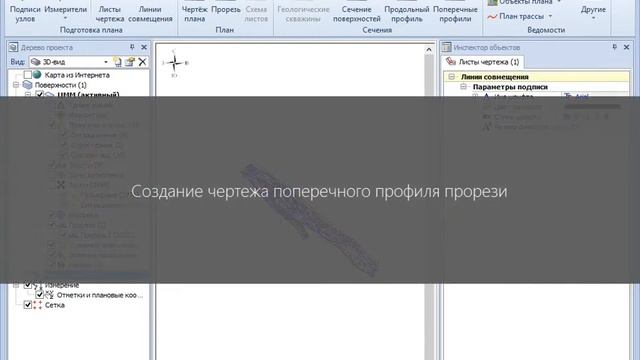Open the План трассы dropdown arrow

[550, 16]
